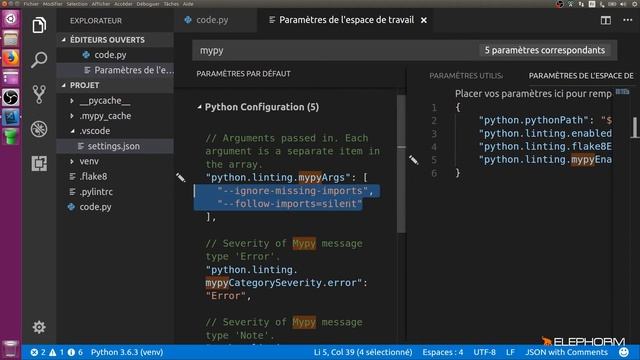Click the edit pencil beside workspace line 5
640x360 pixels.
point(413,160)
